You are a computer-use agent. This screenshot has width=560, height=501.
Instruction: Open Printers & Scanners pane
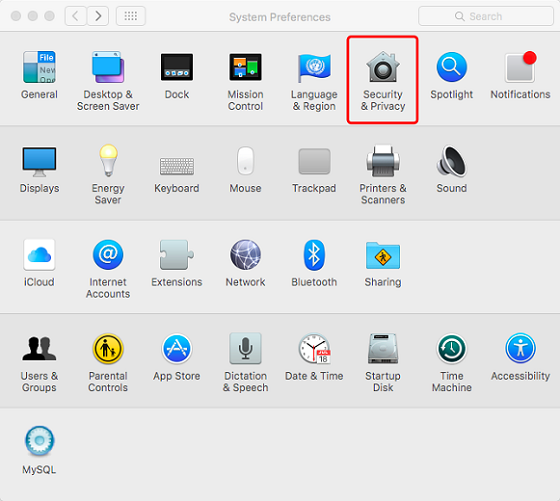tap(382, 174)
